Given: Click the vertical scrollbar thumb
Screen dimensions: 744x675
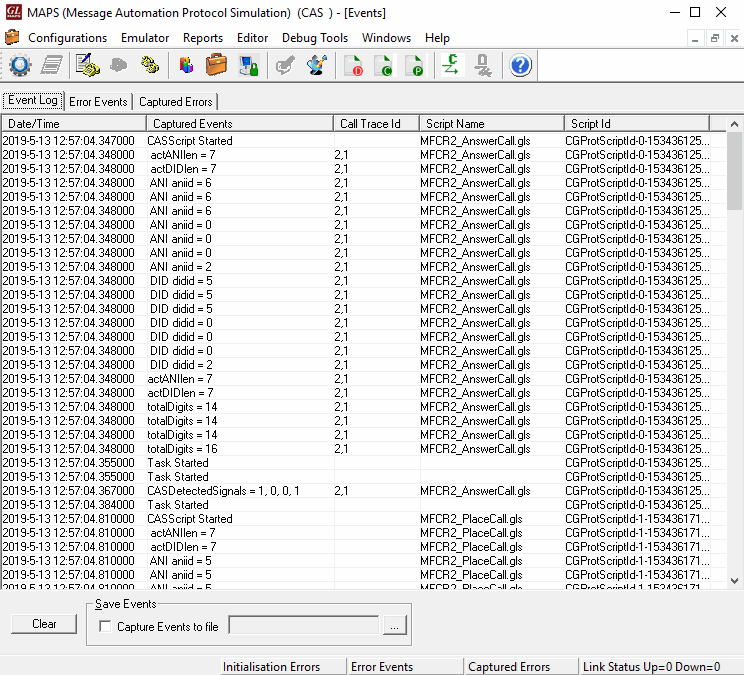Looking at the screenshot, I should pyautogui.click(x=734, y=171).
